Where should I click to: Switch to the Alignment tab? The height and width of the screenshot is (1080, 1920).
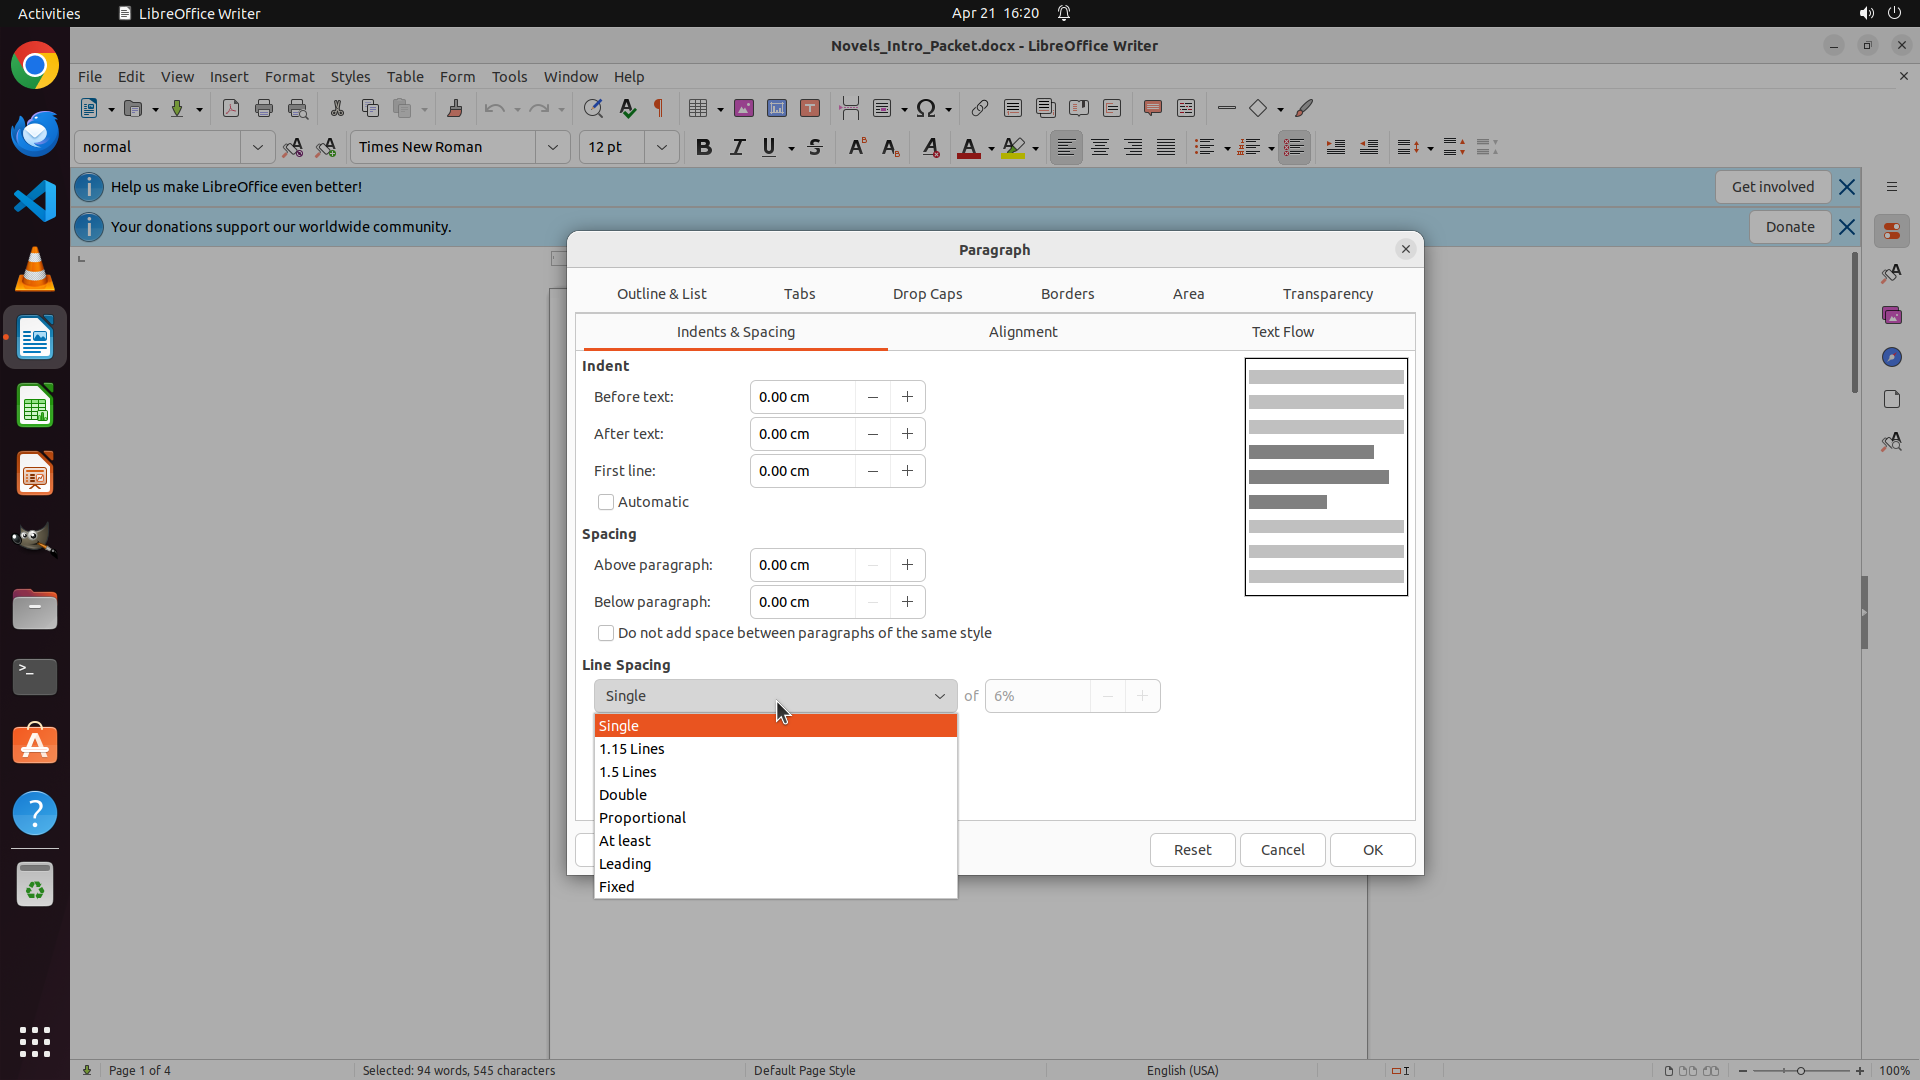(1022, 332)
